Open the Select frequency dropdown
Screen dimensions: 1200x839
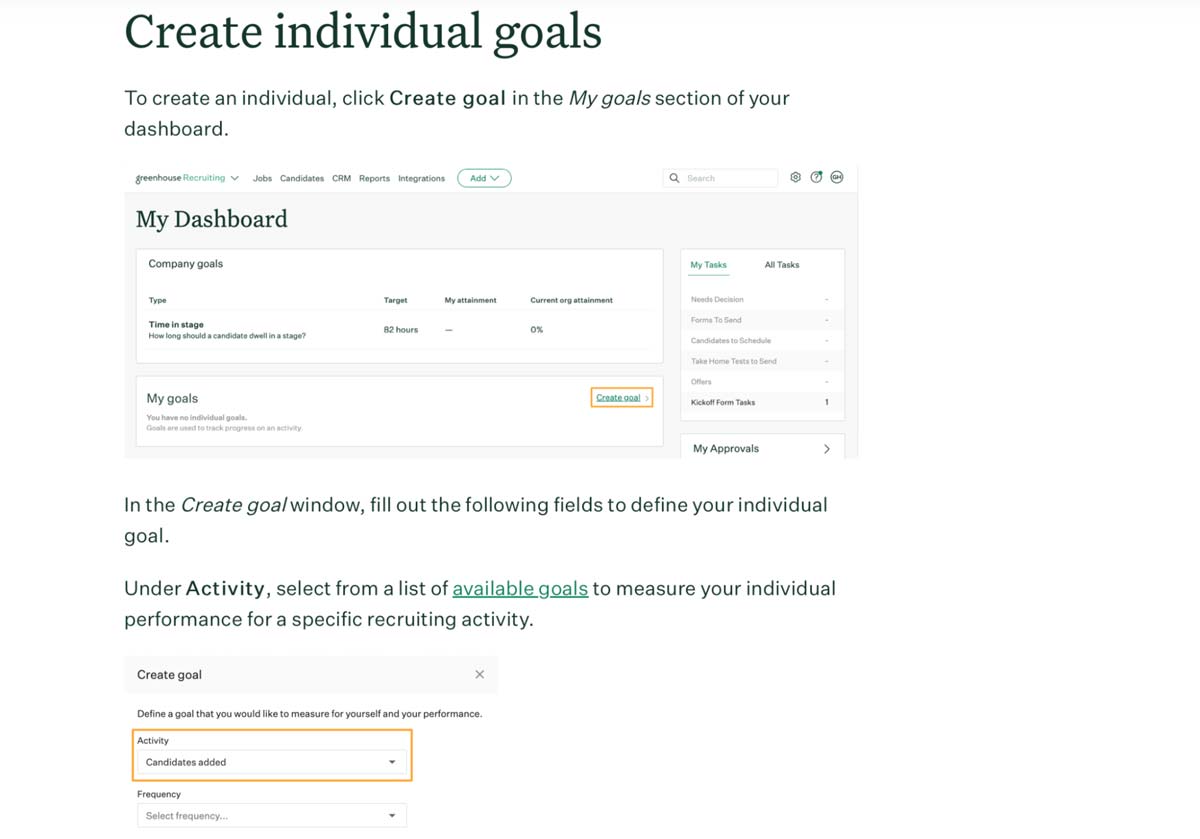(271, 814)
